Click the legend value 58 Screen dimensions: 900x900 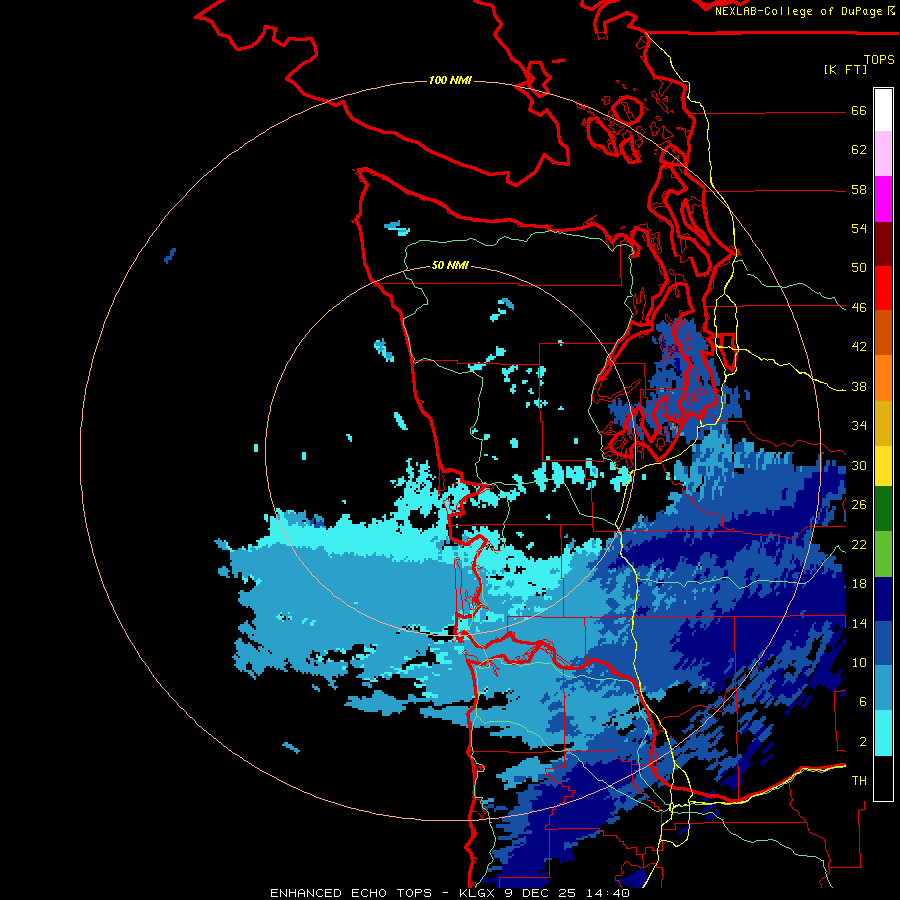[859, 189]
